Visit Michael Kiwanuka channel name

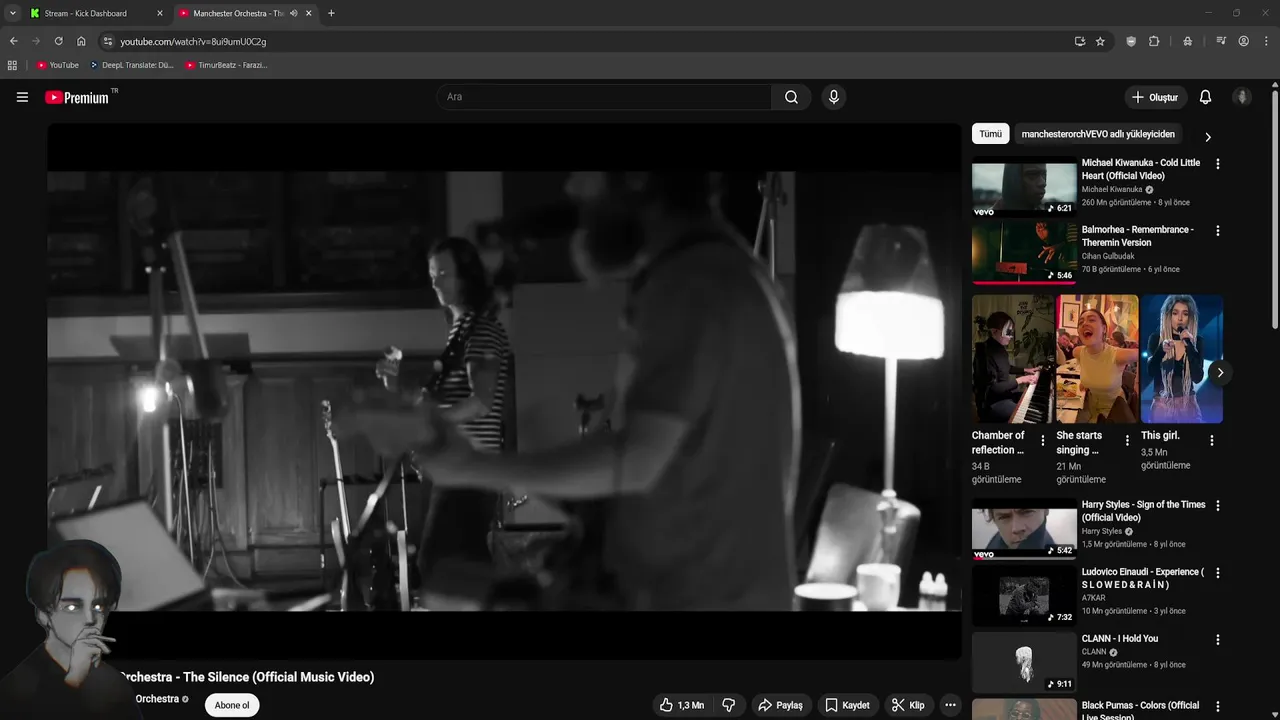[x=1111, y=189]
